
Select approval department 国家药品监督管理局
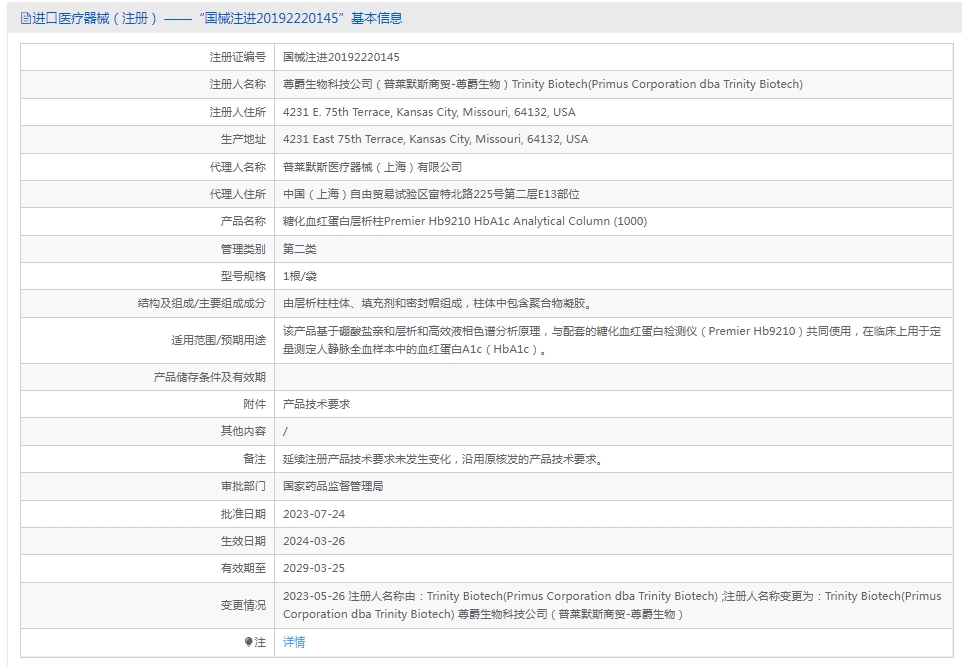tap(333, 486)
